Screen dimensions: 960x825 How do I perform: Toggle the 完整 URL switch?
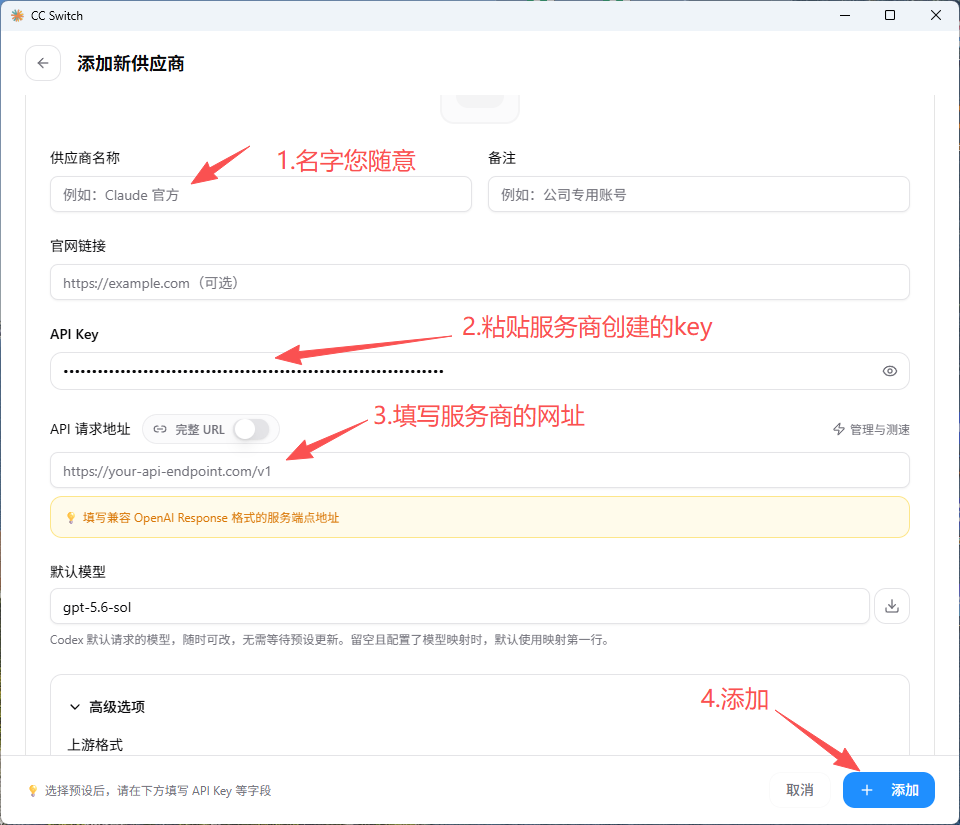[252, 429]
